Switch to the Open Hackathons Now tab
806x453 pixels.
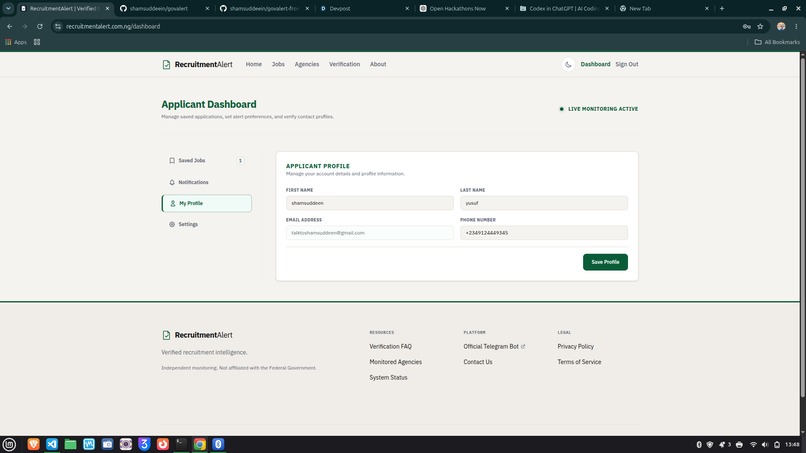tap(464, 8)
